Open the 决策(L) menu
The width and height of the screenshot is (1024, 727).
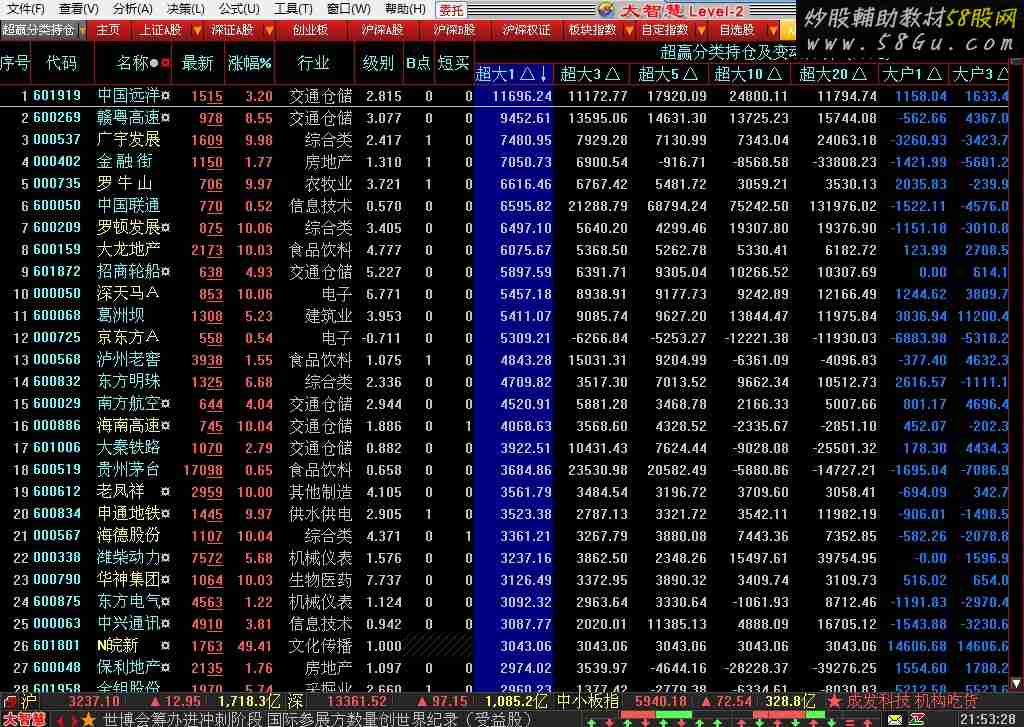(x=186, y=9)
